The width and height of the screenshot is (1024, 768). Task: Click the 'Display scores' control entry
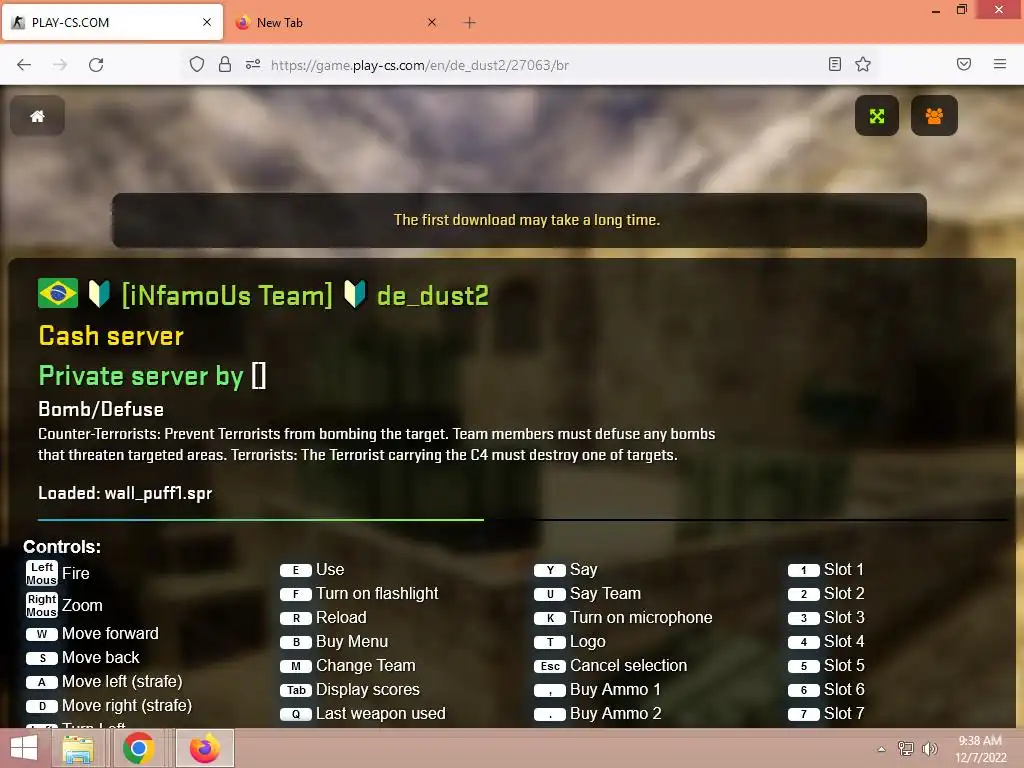point(350,690)
